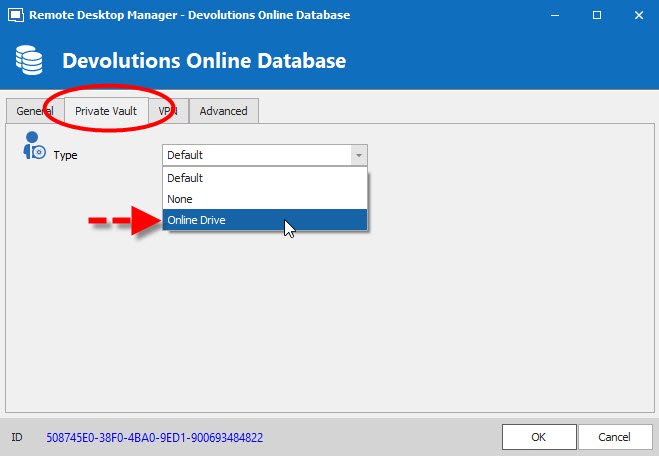Collapse the Type dropdown using its arrow

(x=357, y=155)
